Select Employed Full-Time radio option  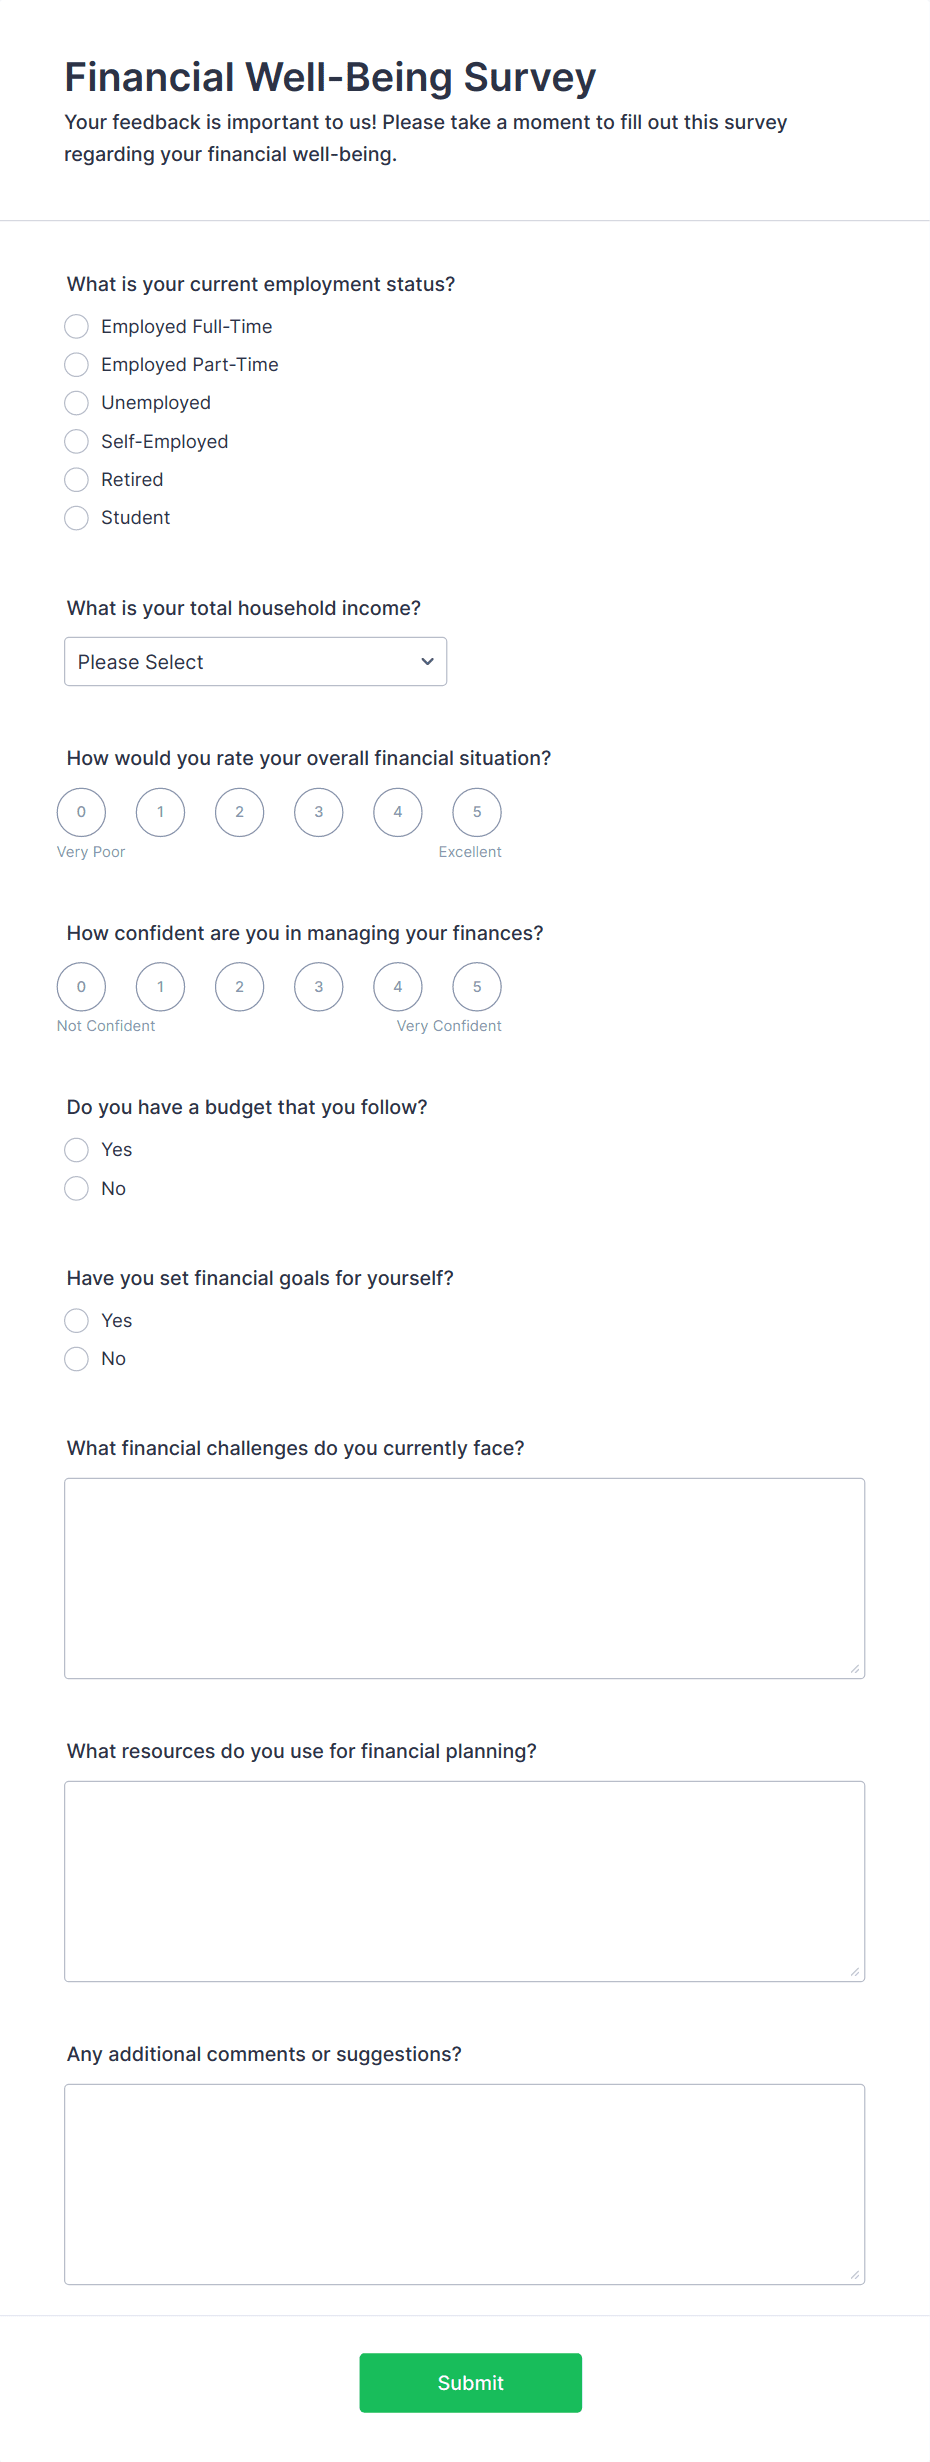pos(76,326)
